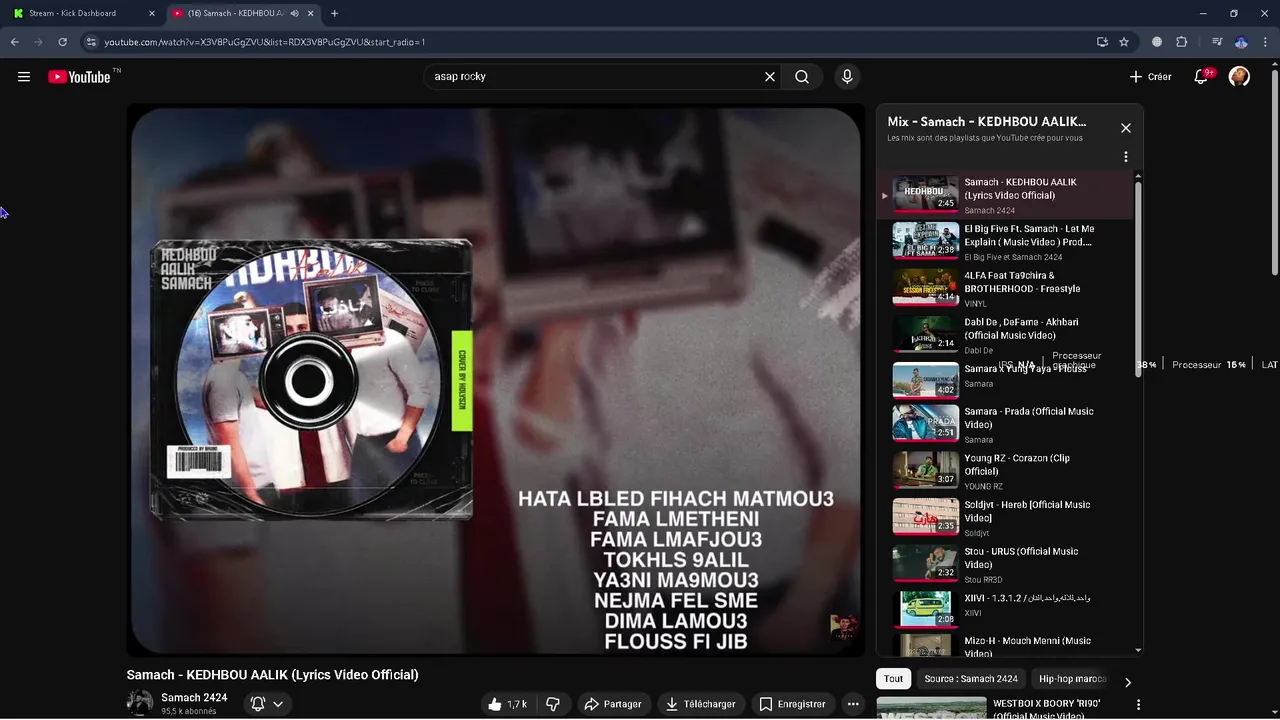Open the globe extension icon
Viewport: 1280px width, 720px height.
click(x=1157, y=42)
